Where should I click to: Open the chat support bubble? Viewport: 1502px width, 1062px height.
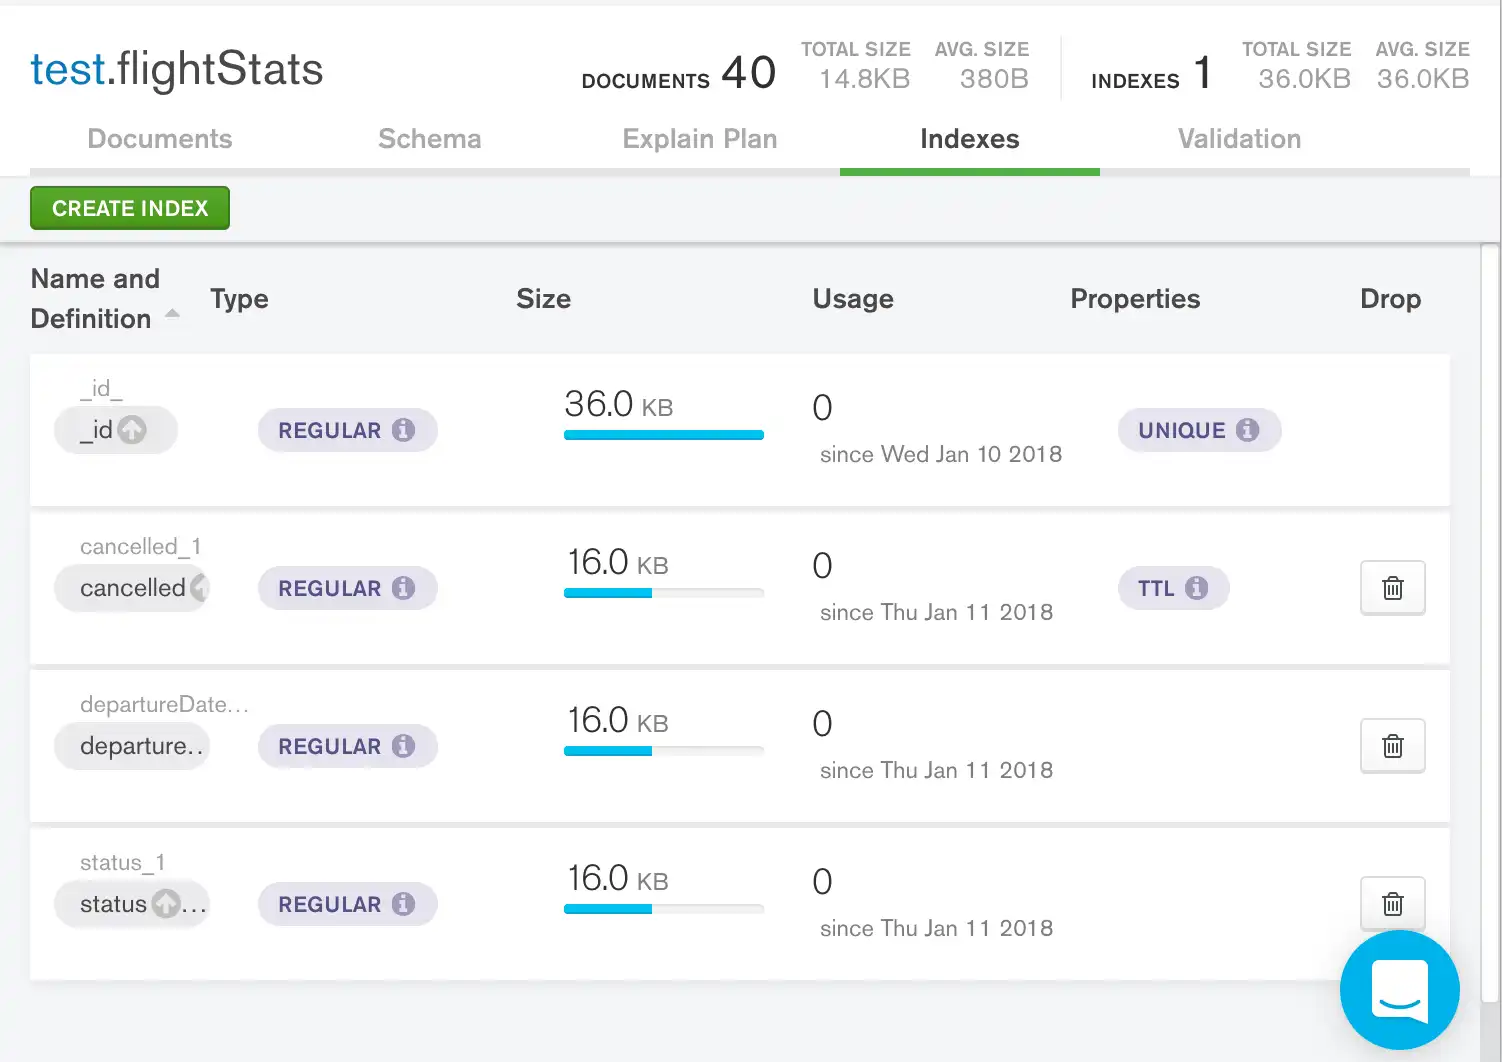coord(1399,990)
